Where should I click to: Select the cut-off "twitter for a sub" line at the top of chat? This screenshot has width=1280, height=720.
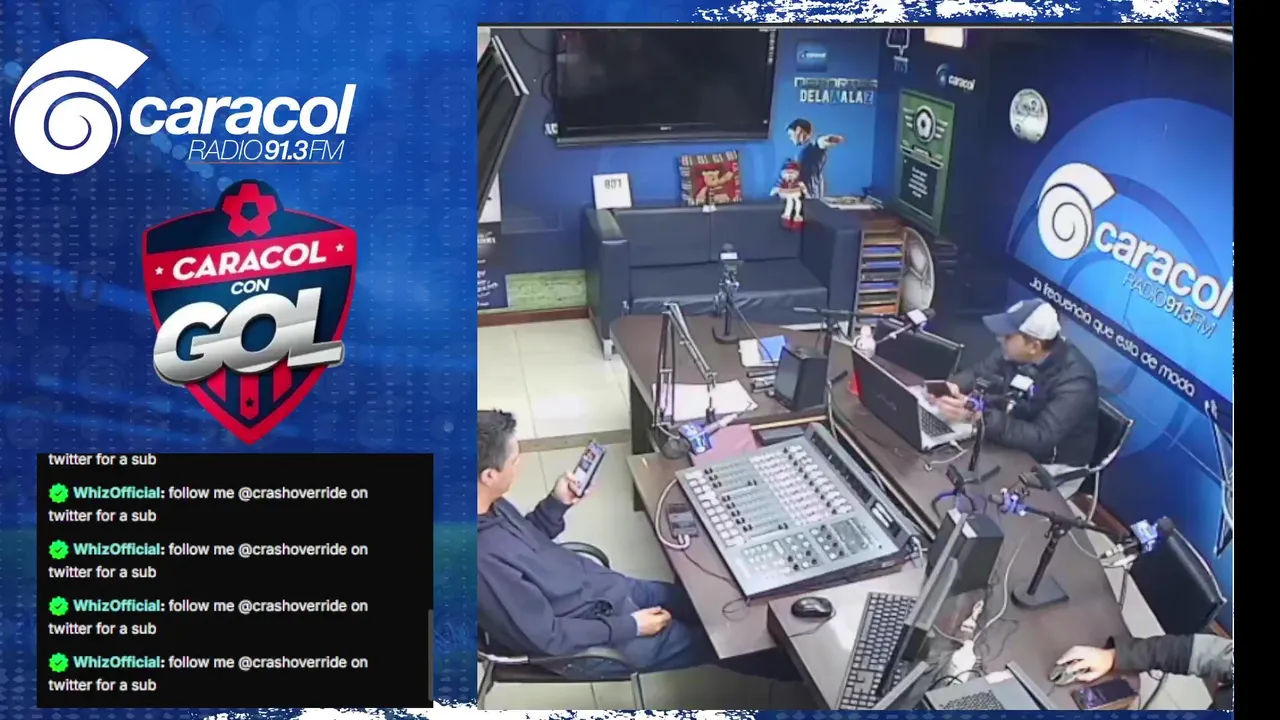(x=102, y=460)
